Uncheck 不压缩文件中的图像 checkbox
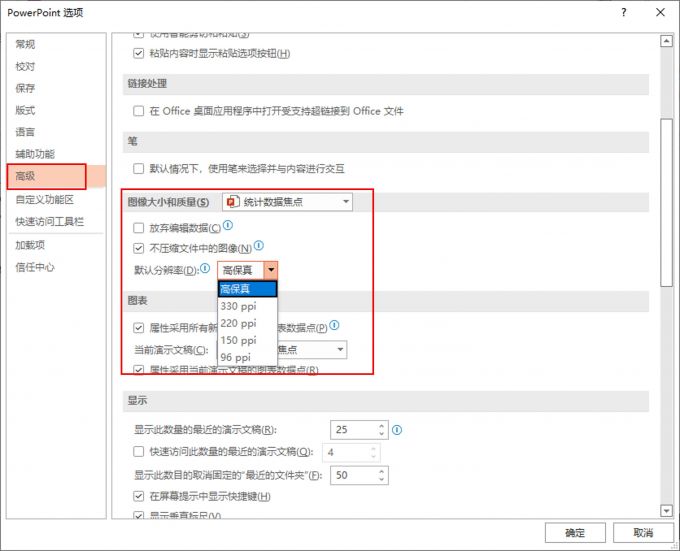 coord(138,248)
